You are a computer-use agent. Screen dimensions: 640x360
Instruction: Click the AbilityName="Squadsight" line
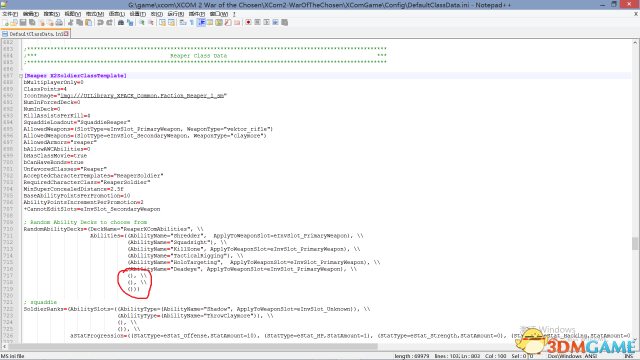[177, 242]
